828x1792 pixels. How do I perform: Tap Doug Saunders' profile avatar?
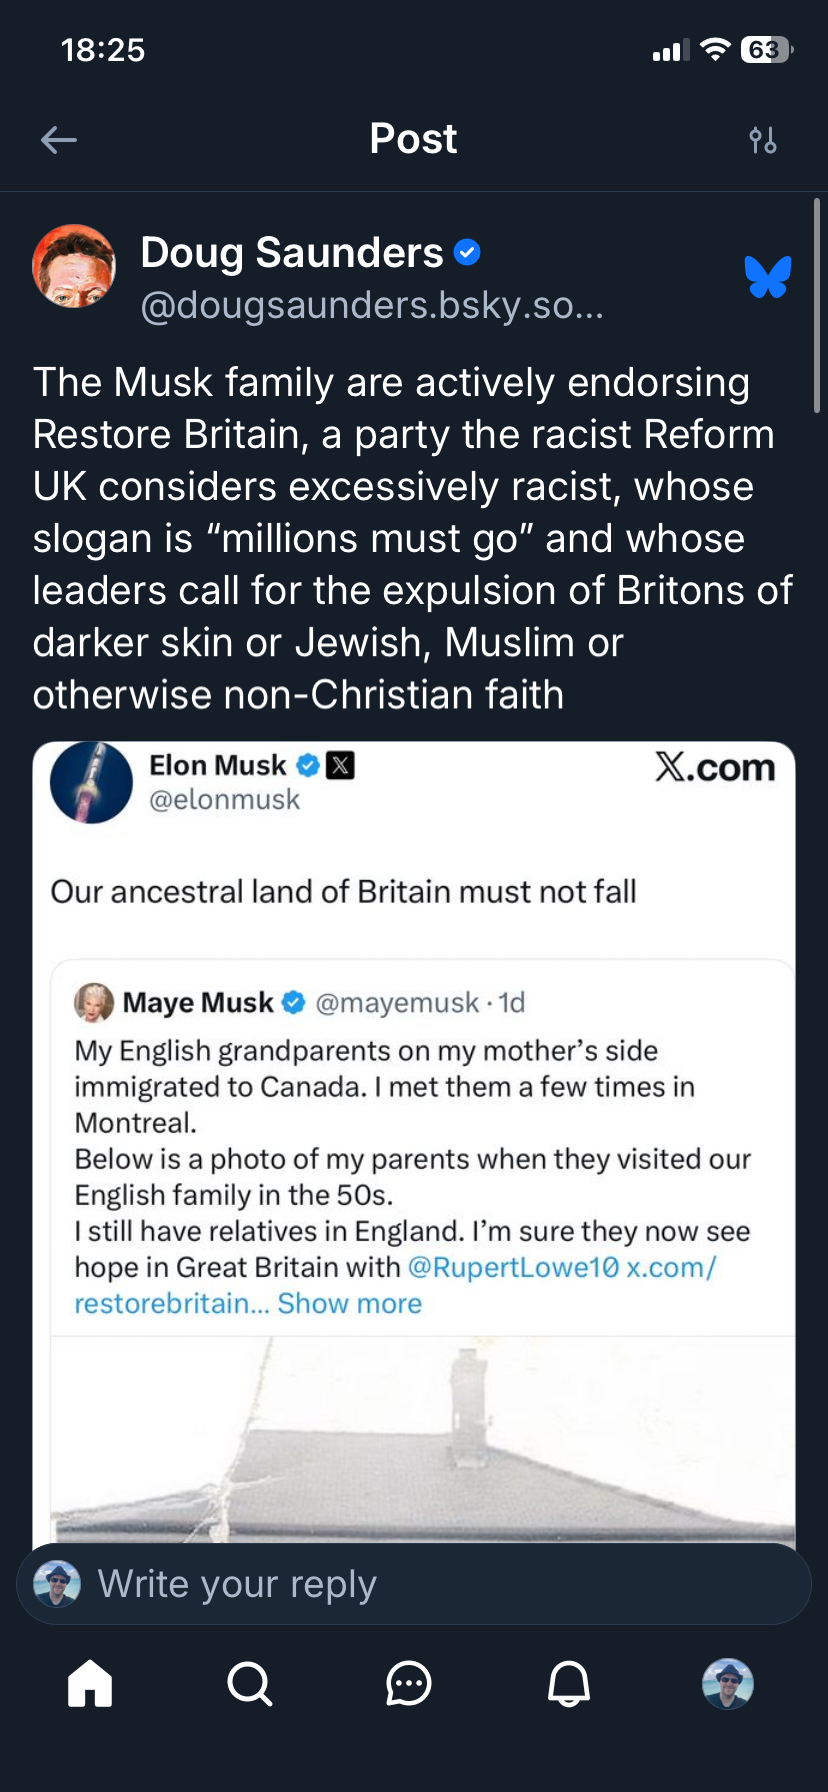[x=74, y=266]
